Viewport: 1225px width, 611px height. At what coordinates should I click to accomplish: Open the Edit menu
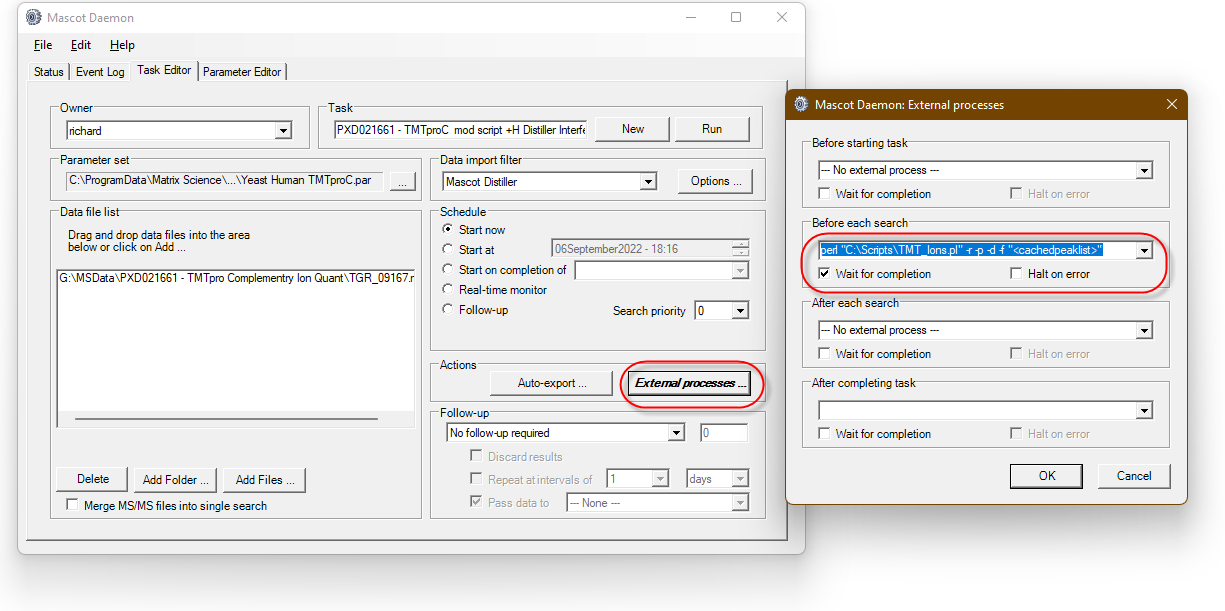tap(80, 45)
